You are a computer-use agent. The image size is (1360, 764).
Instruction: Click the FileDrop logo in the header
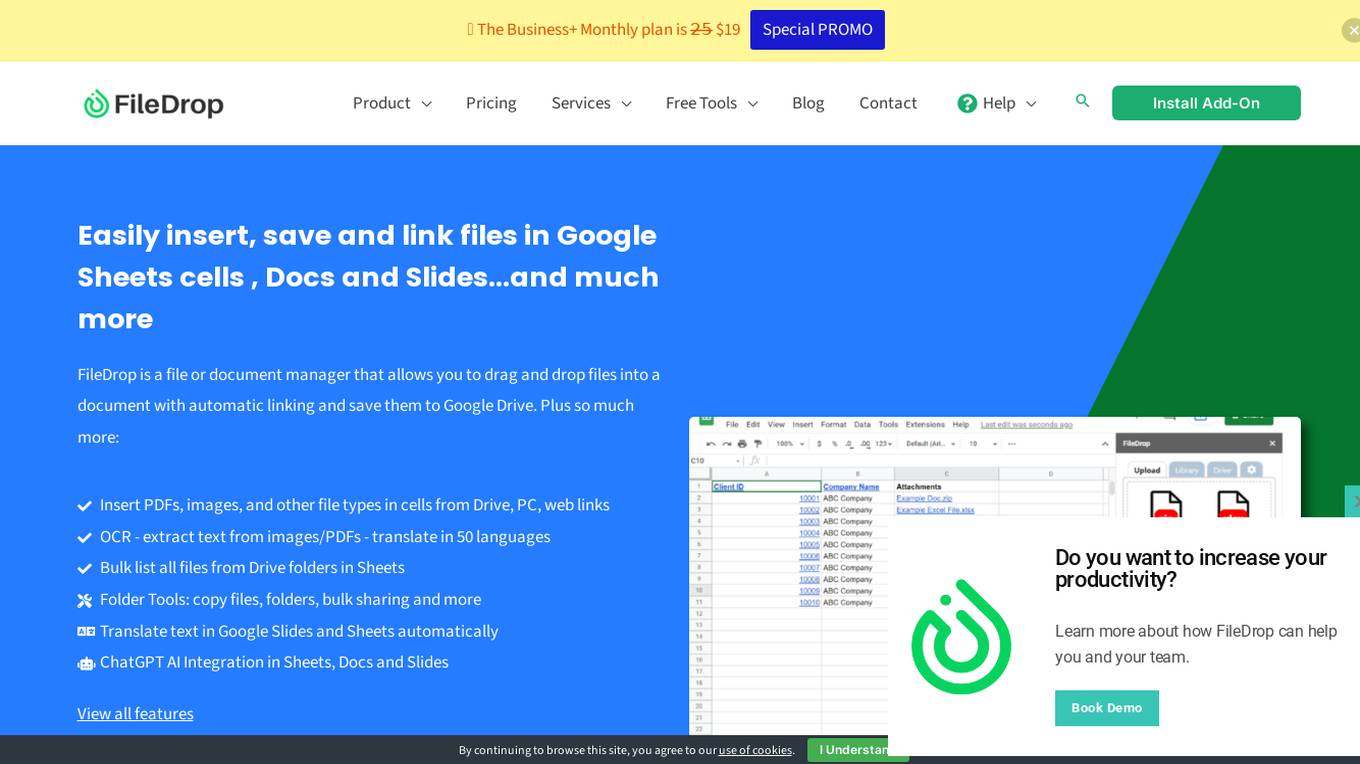(154, 103)
